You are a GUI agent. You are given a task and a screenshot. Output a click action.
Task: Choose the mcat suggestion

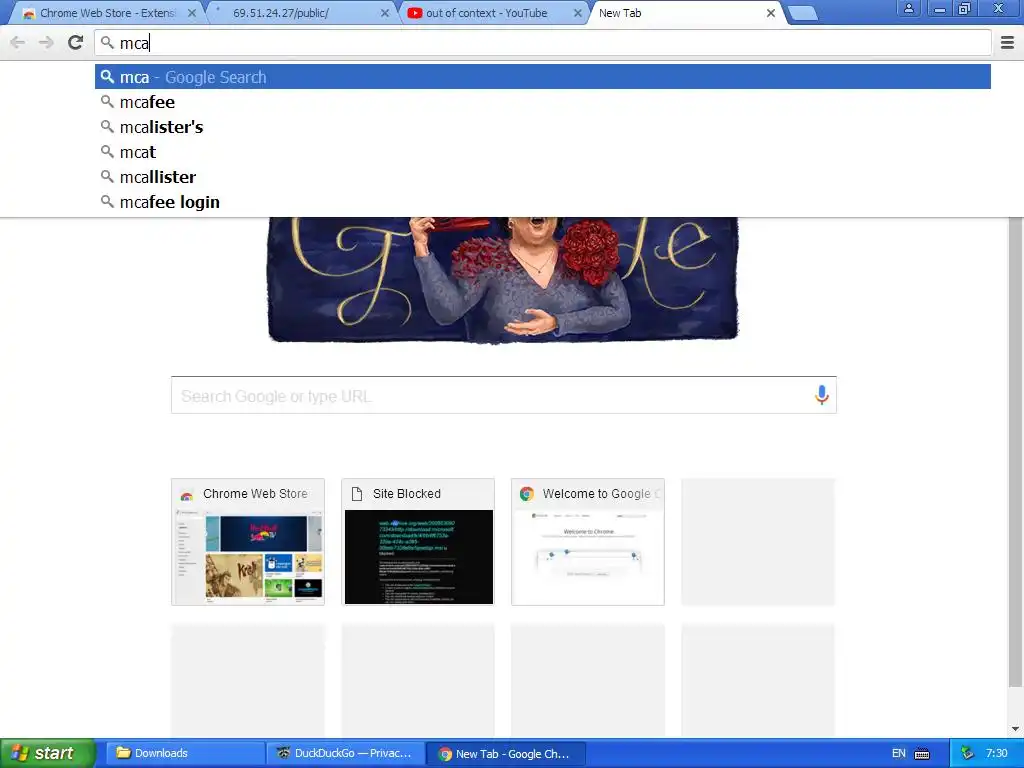(543, 152)
